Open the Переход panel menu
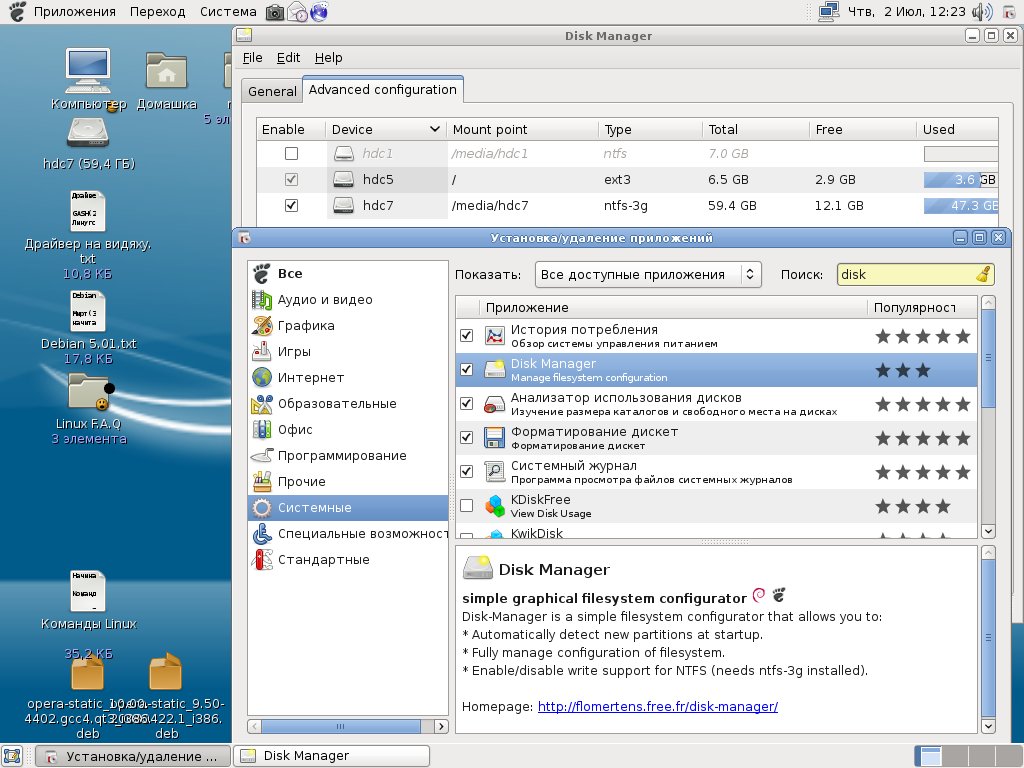 click(x=157, y=12)
